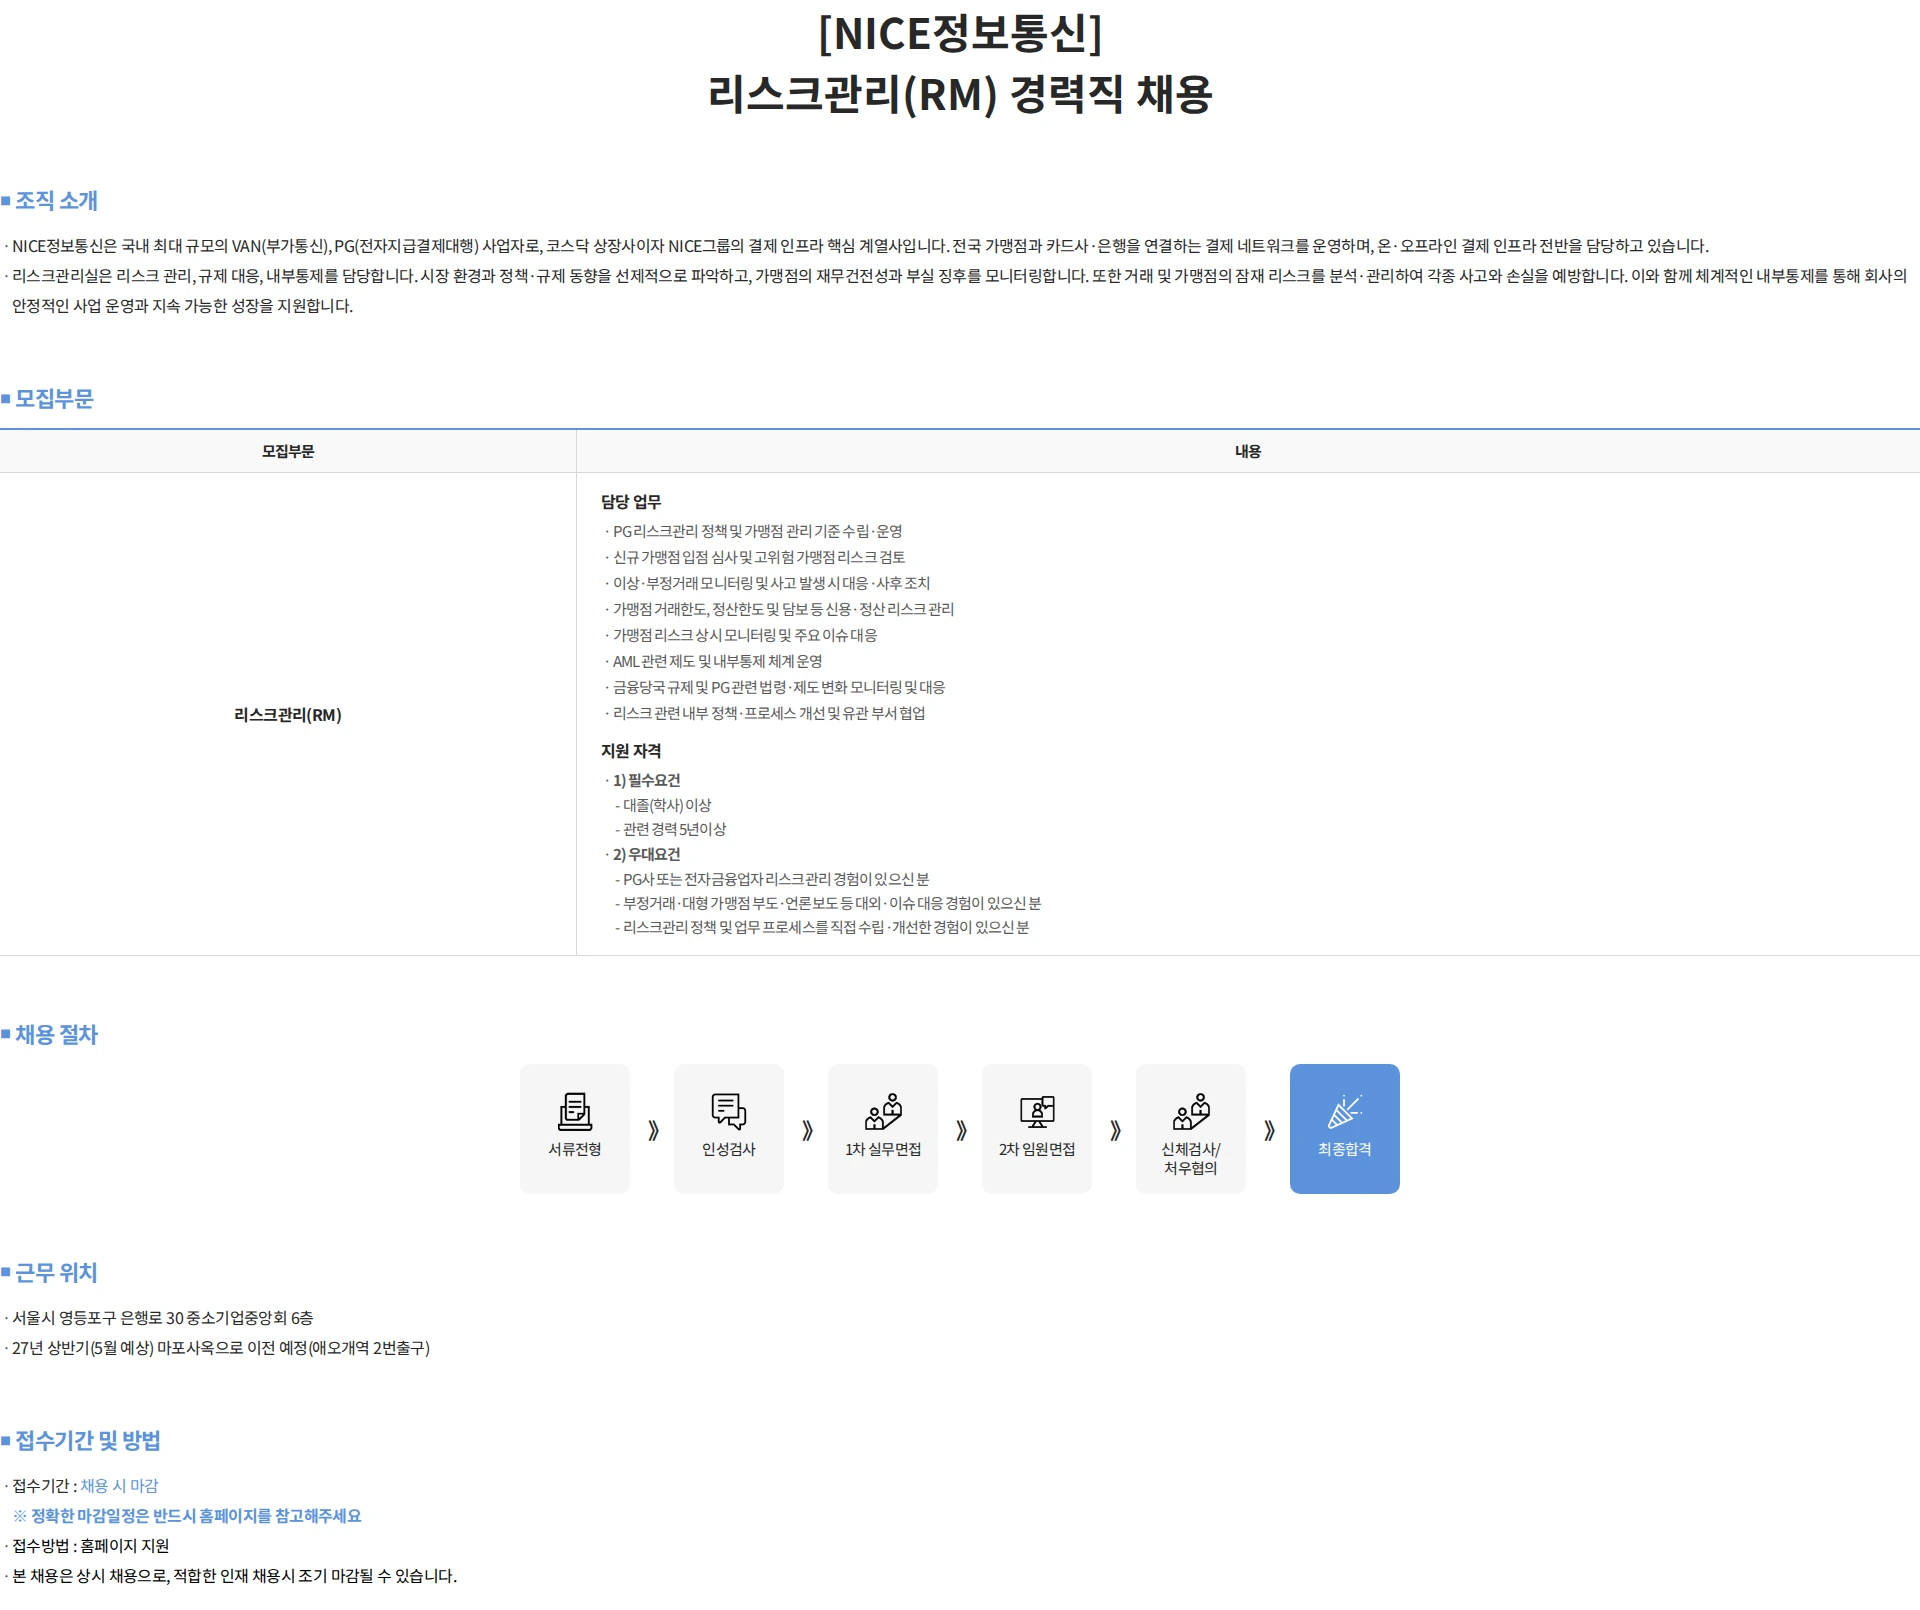
Task: Click the arrow between 1차 실무면접 and 2차 임원면접
Action: point(961,1130)
